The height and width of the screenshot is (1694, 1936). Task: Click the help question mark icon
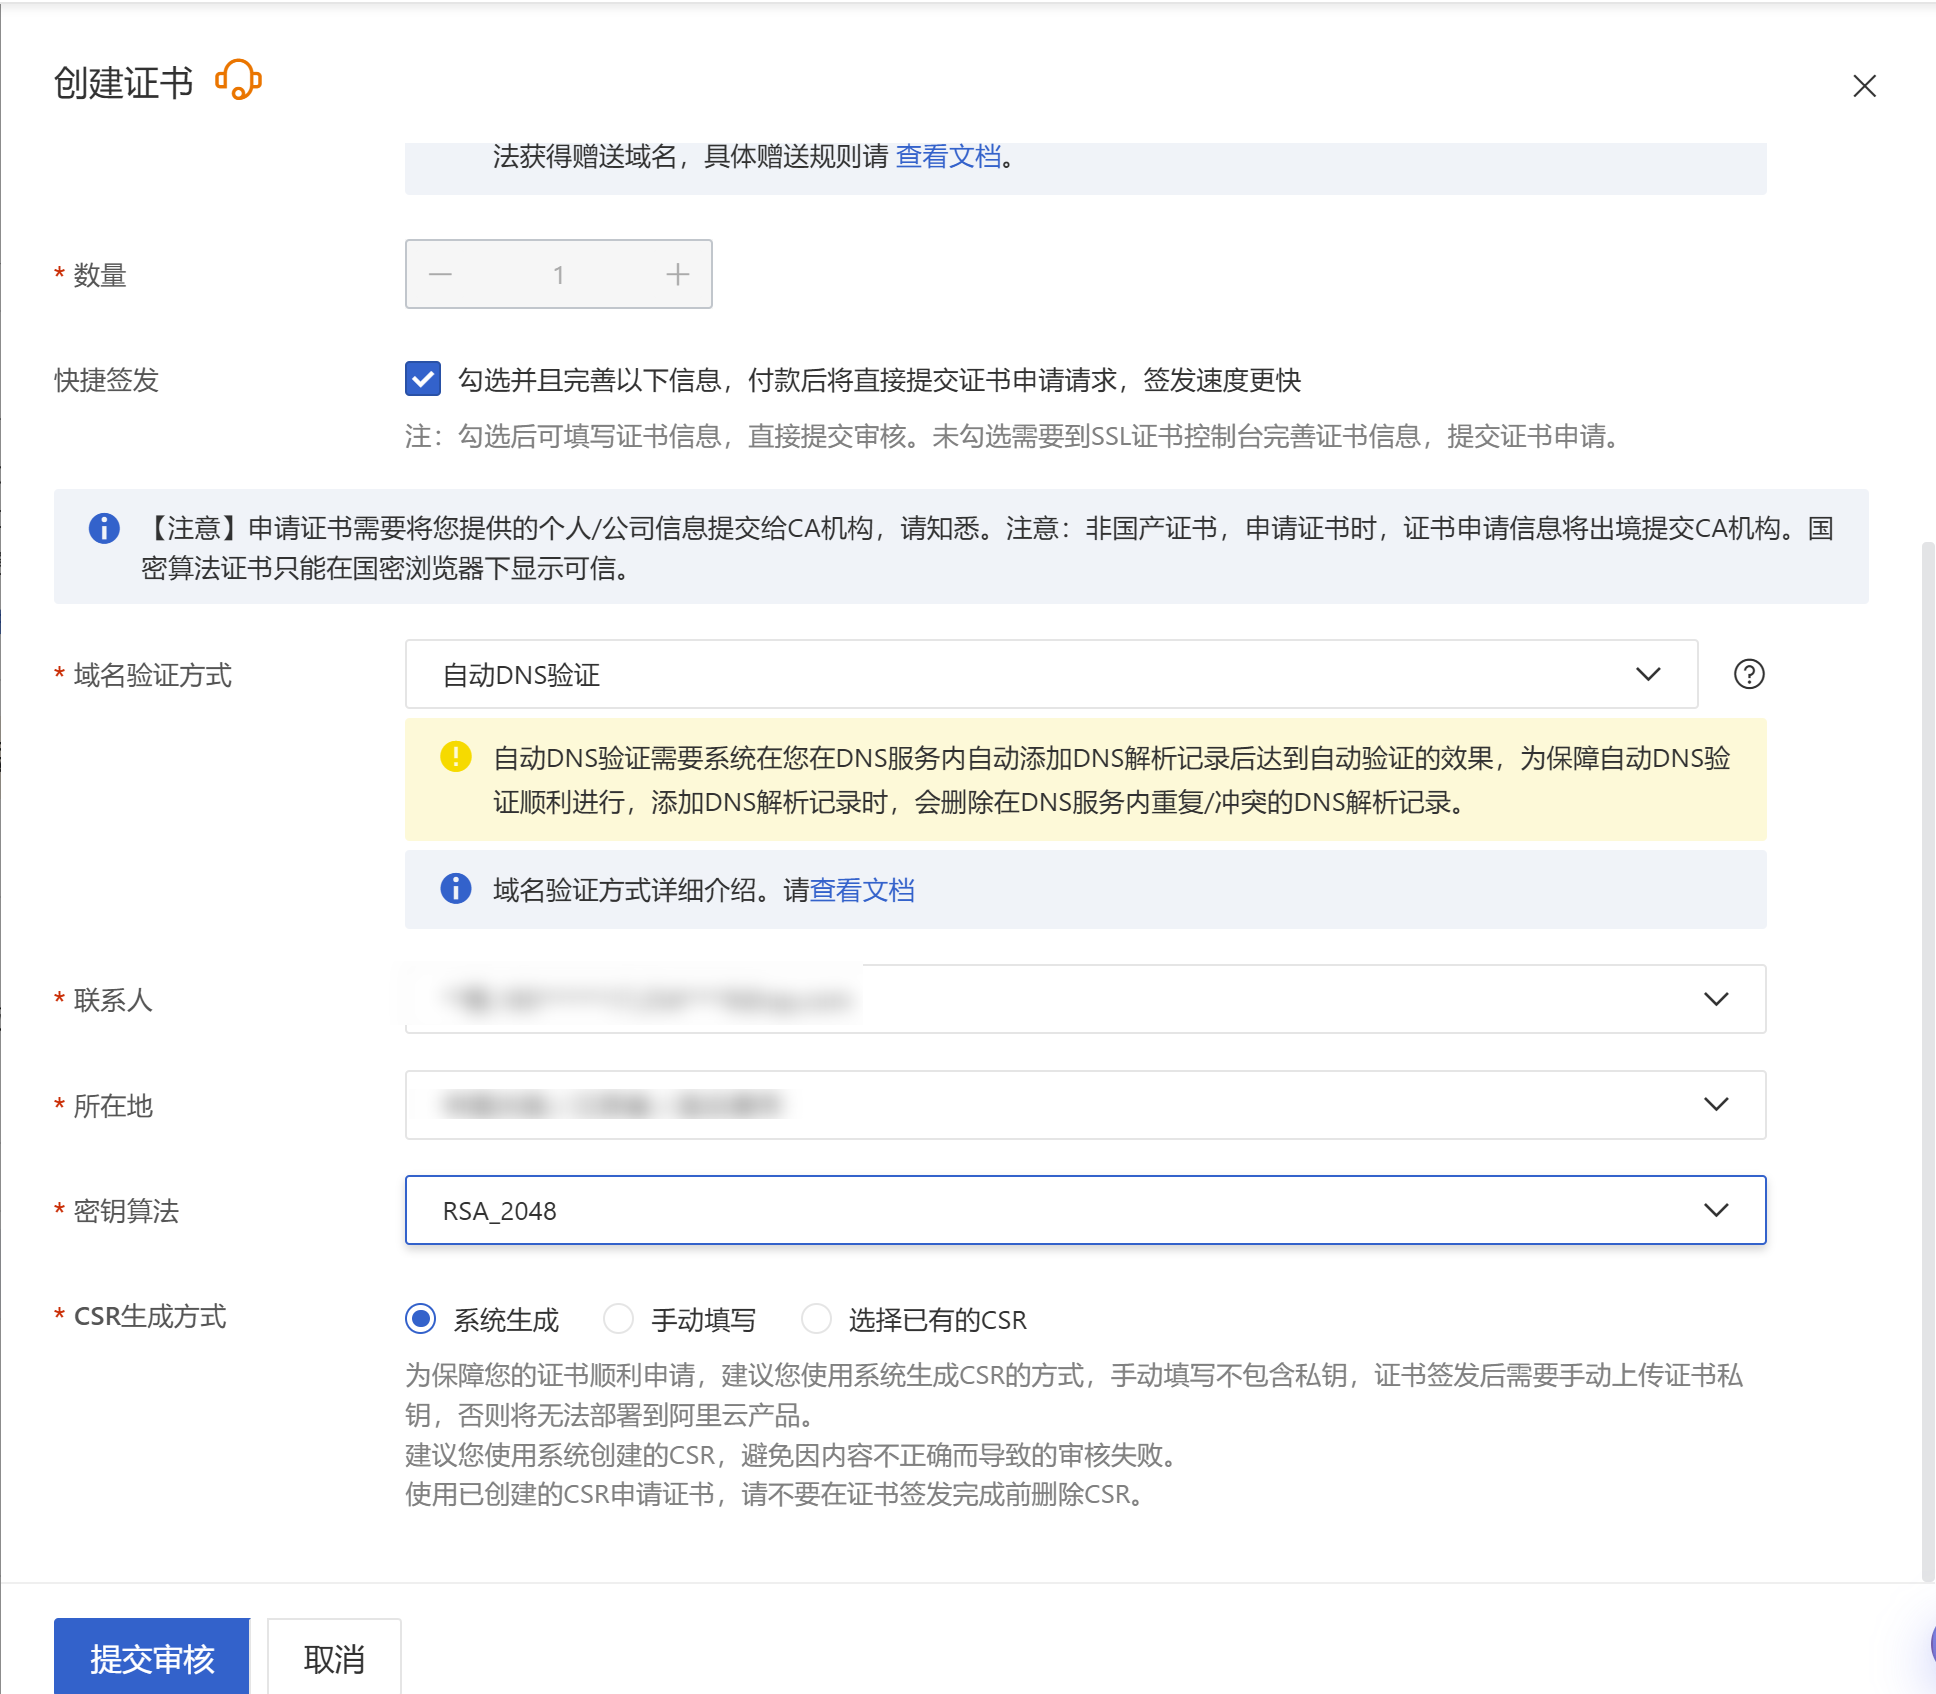(x=1748, y=674)
